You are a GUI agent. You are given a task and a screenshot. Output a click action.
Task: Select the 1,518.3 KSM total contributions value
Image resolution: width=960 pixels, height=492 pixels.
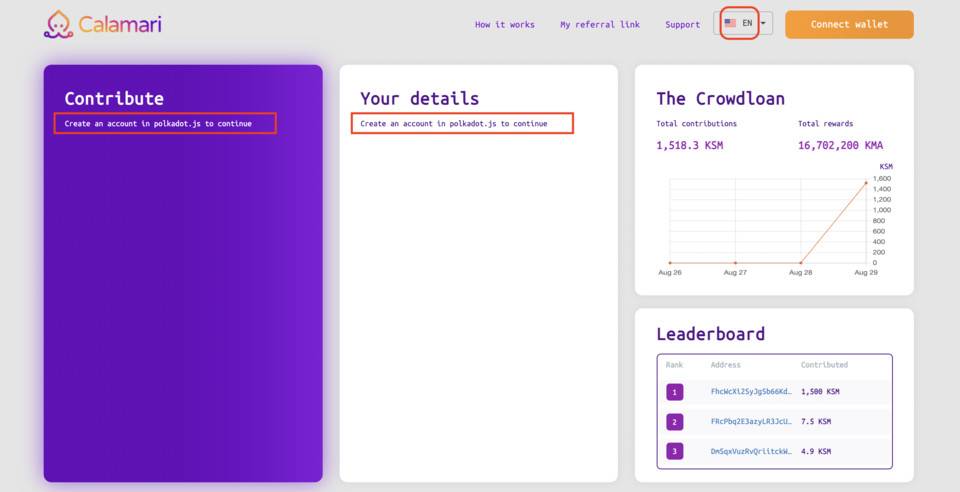click(689, 146)
